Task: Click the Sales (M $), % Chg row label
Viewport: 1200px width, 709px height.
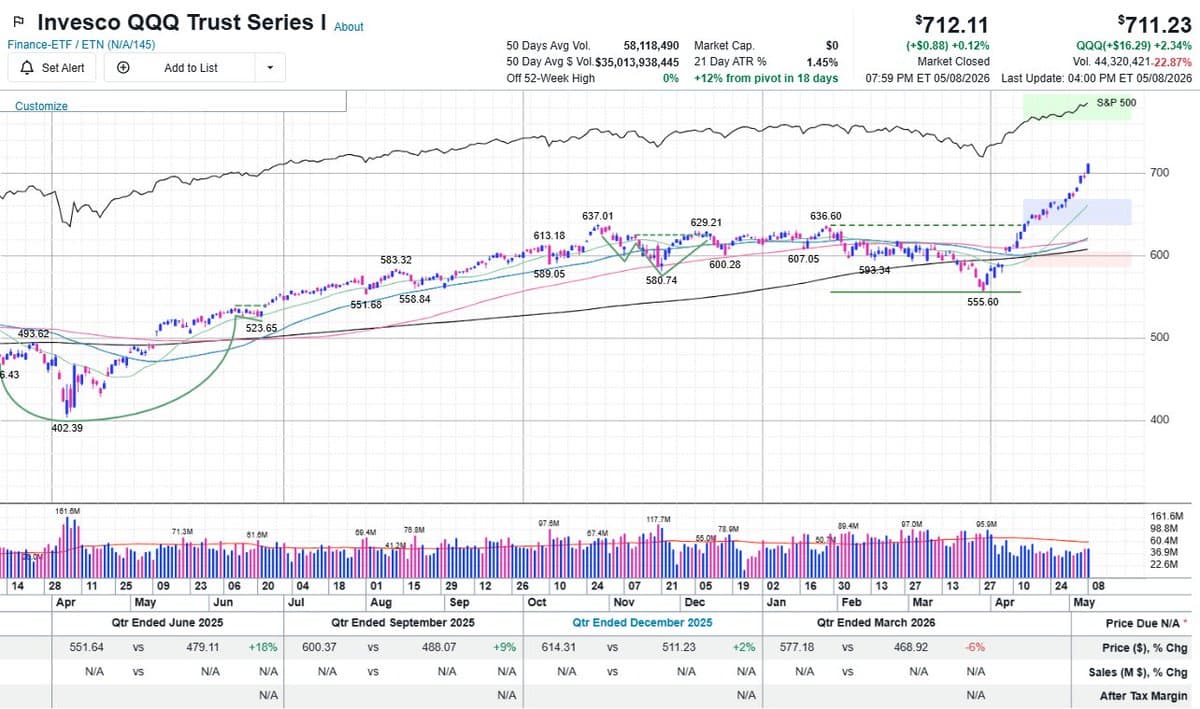Action: [x=1138, y=672]
